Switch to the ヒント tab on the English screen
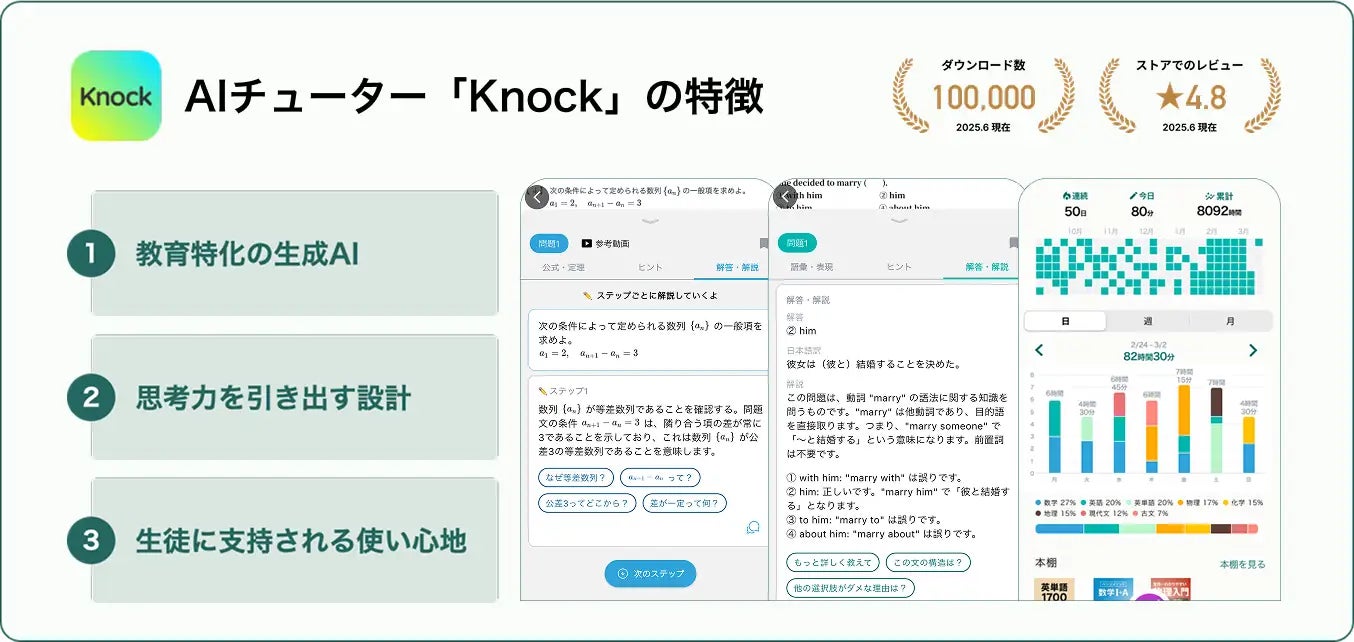 [x=899, y=268]
